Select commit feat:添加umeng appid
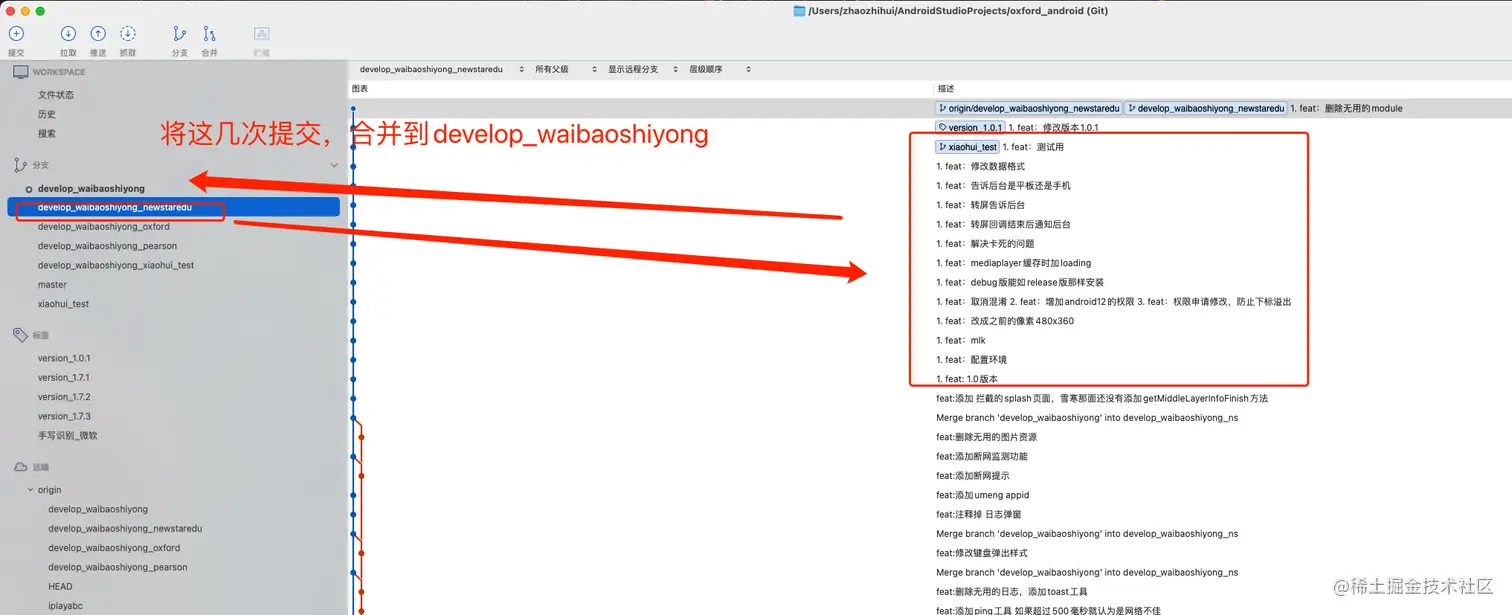Screen dimensions: 1512x615 982,495
